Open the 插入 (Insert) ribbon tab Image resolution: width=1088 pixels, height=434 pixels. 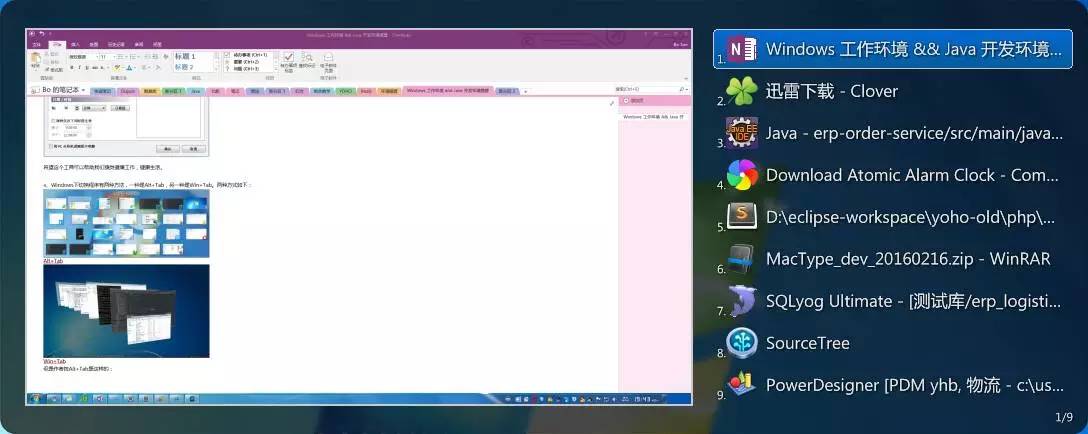pos(75,44)
